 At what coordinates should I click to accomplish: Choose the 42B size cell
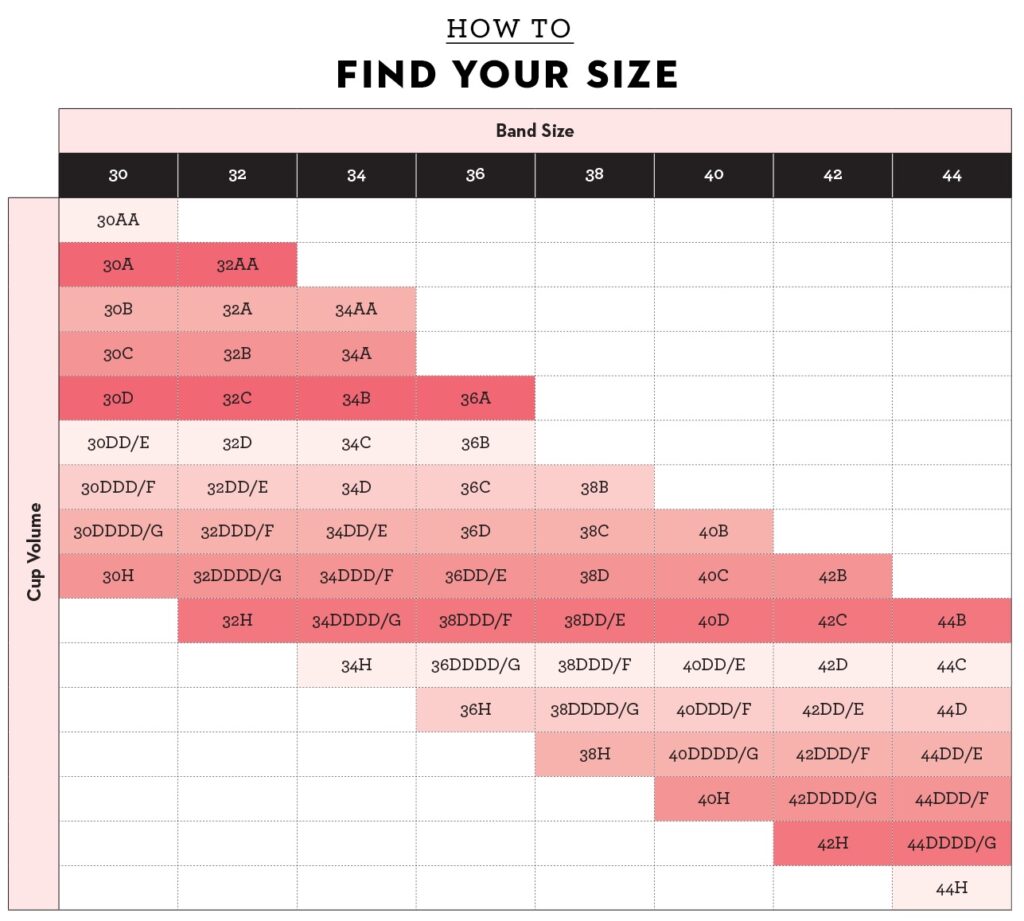833,576
